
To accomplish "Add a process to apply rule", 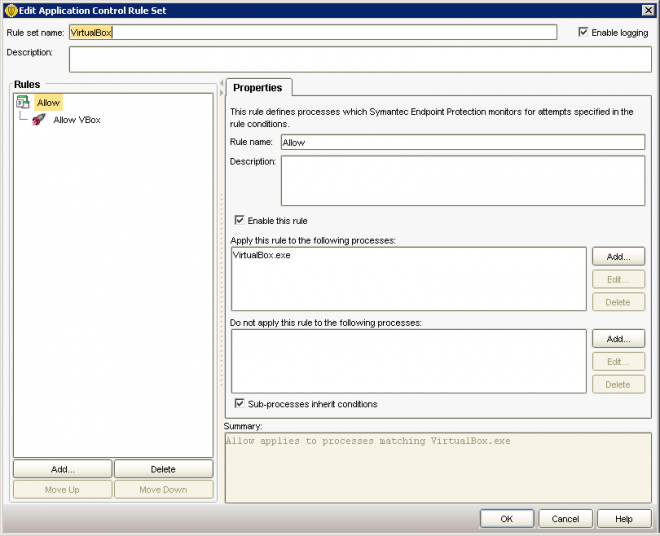I will (x=618, y=256).
